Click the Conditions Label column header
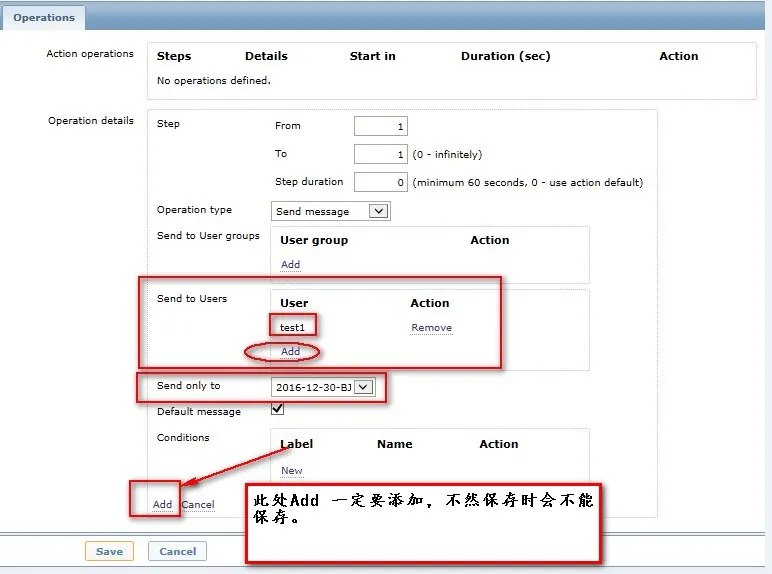This screenshot has width=772, height=574. [x=297, y=444]
